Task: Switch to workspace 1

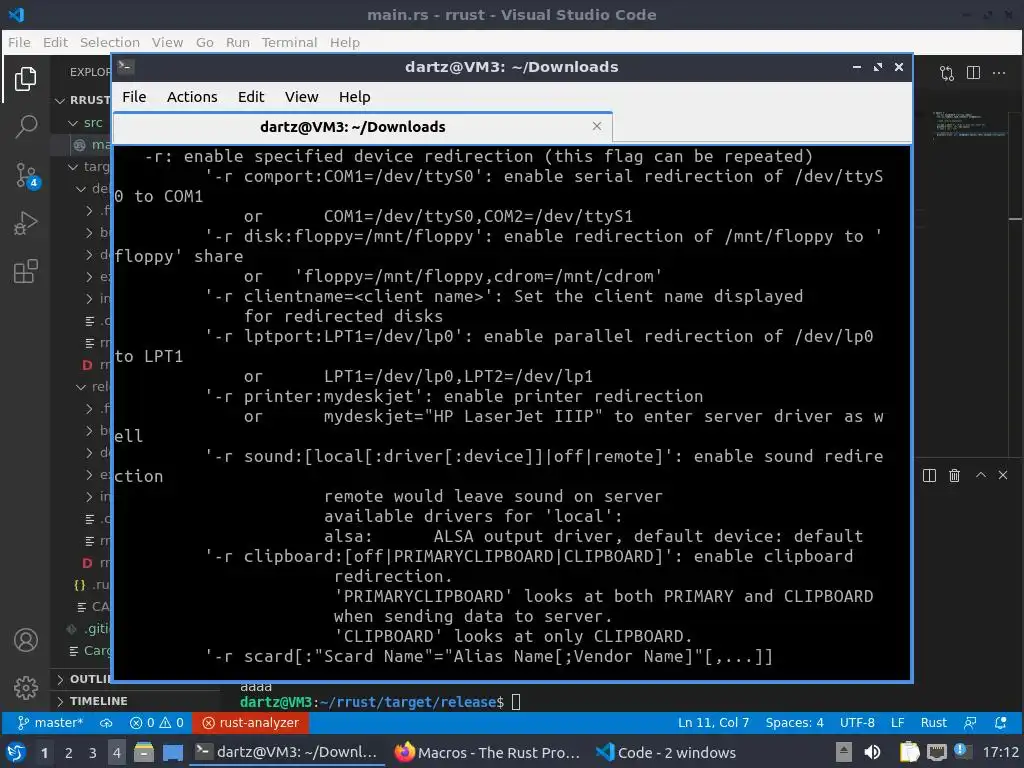Action: point(44,752)
